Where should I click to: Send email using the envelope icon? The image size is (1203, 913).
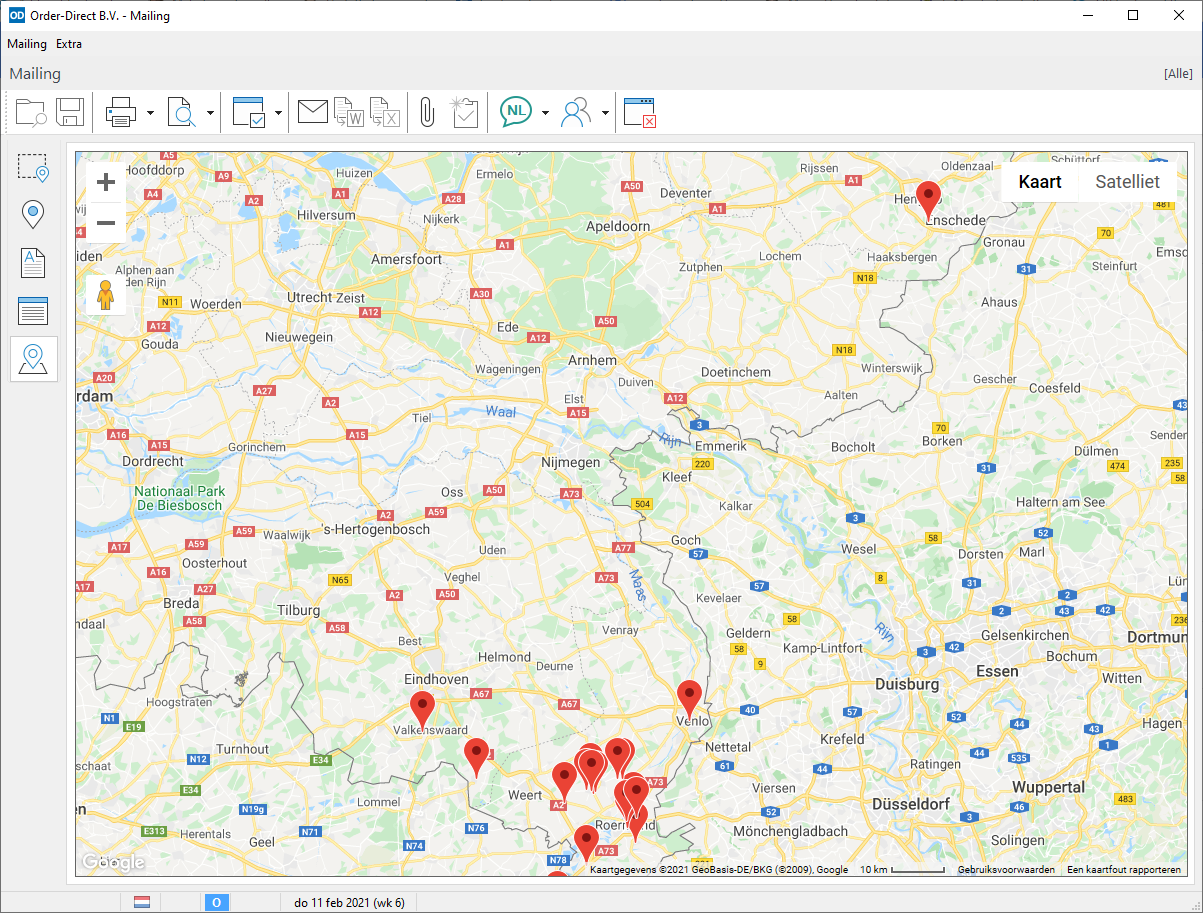pyautogui.click(x=313, y=112)
